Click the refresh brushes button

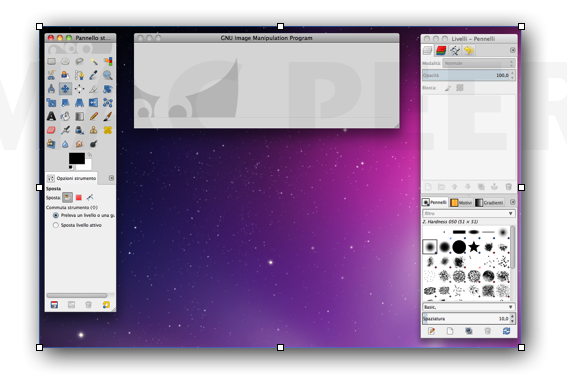[x=506, y=331]
